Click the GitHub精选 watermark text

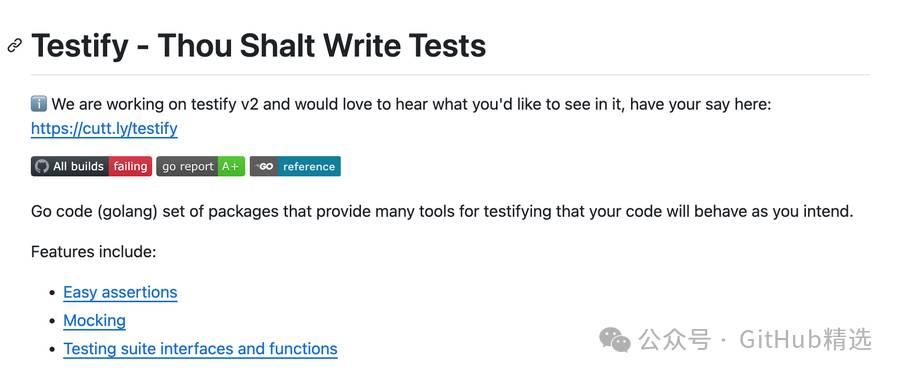(x=805, y=339)
